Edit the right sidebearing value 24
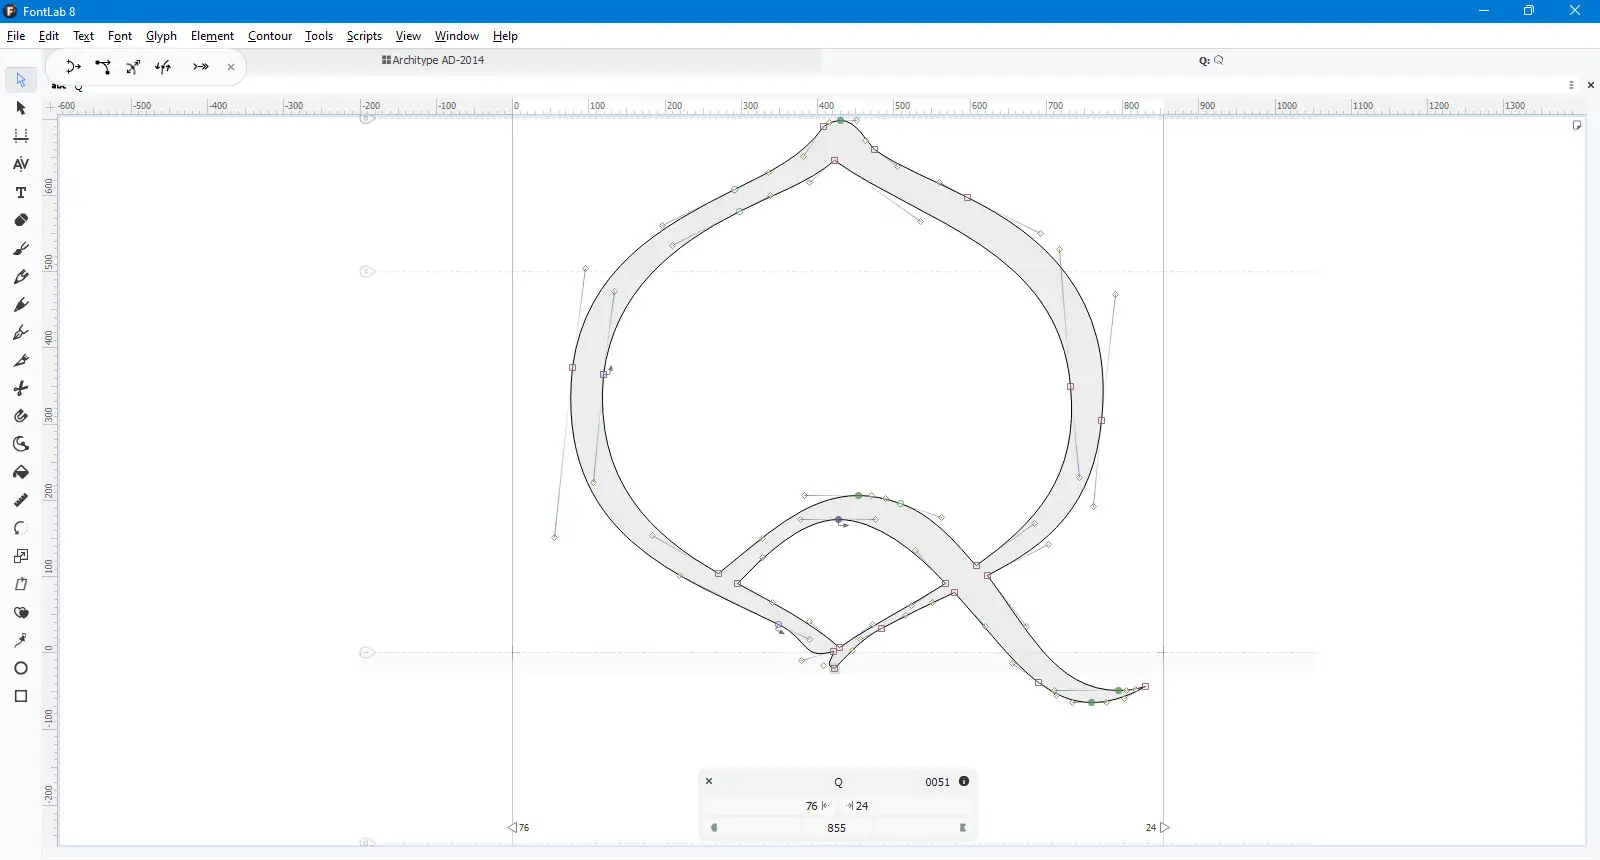 pyautogui.click(x=862, y=806)
